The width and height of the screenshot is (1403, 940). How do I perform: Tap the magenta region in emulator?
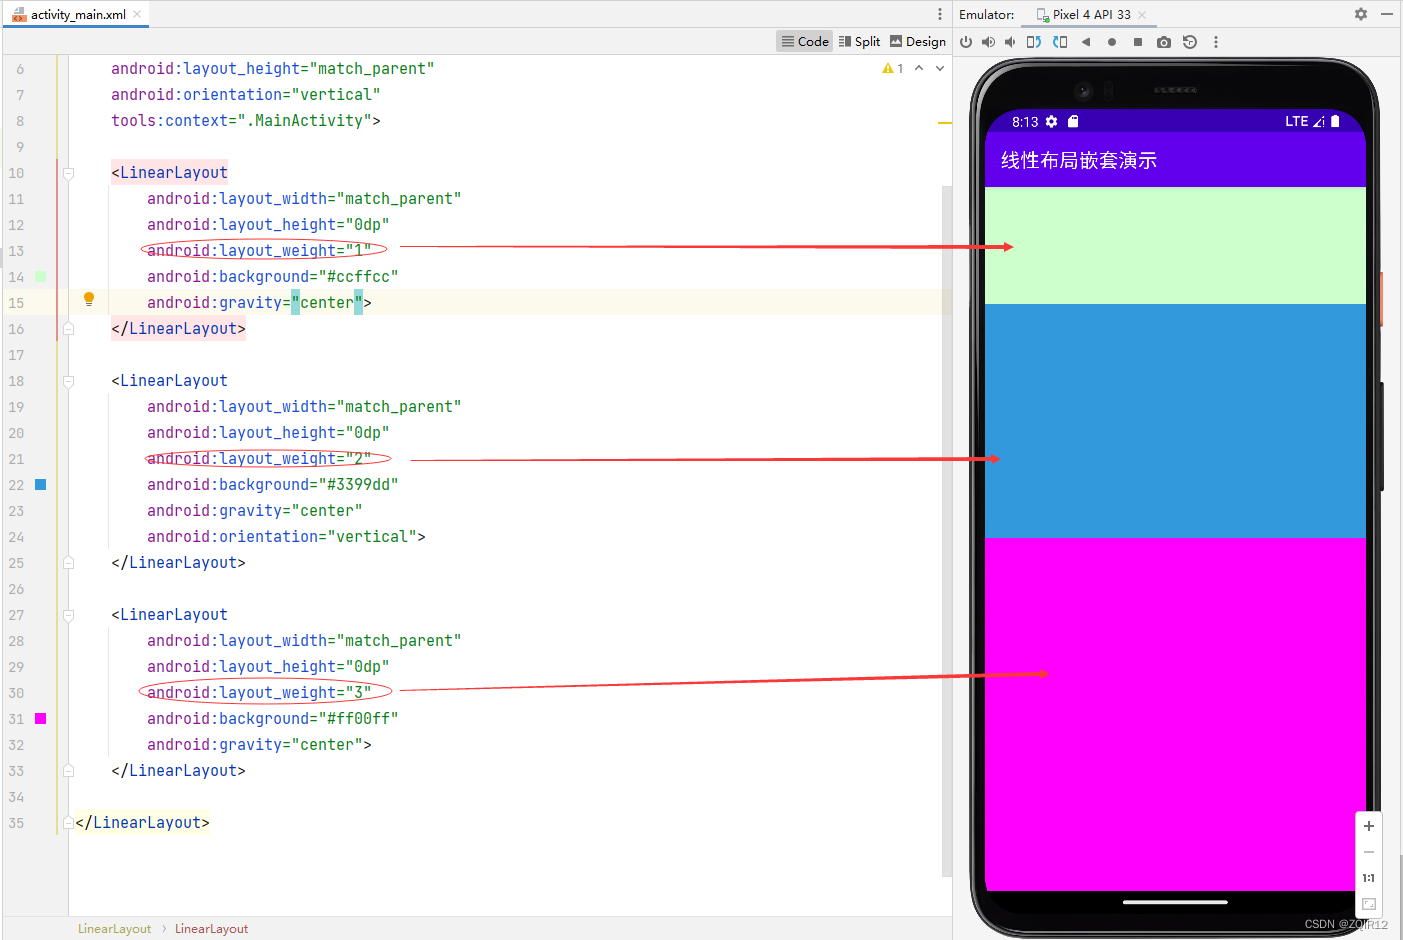(x=1175, y=714)
